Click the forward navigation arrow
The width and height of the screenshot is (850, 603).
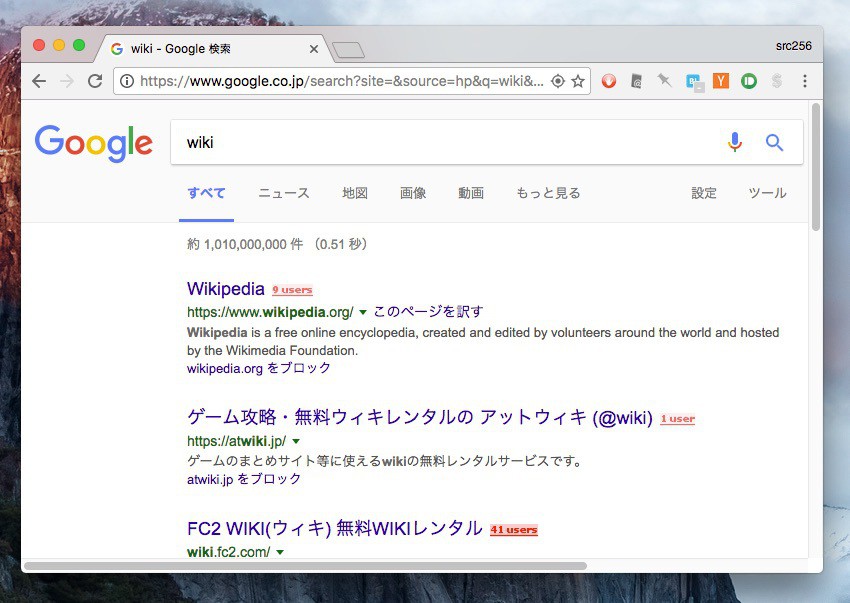(67, 81)
